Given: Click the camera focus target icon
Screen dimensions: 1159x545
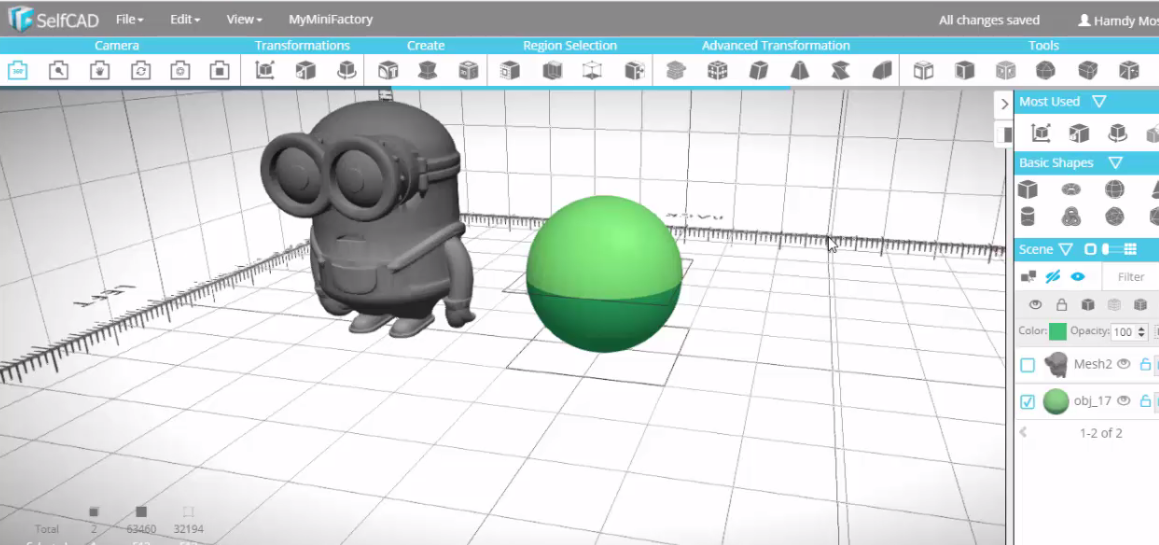Looking at the screenshot, I should [x=180, y=71].
